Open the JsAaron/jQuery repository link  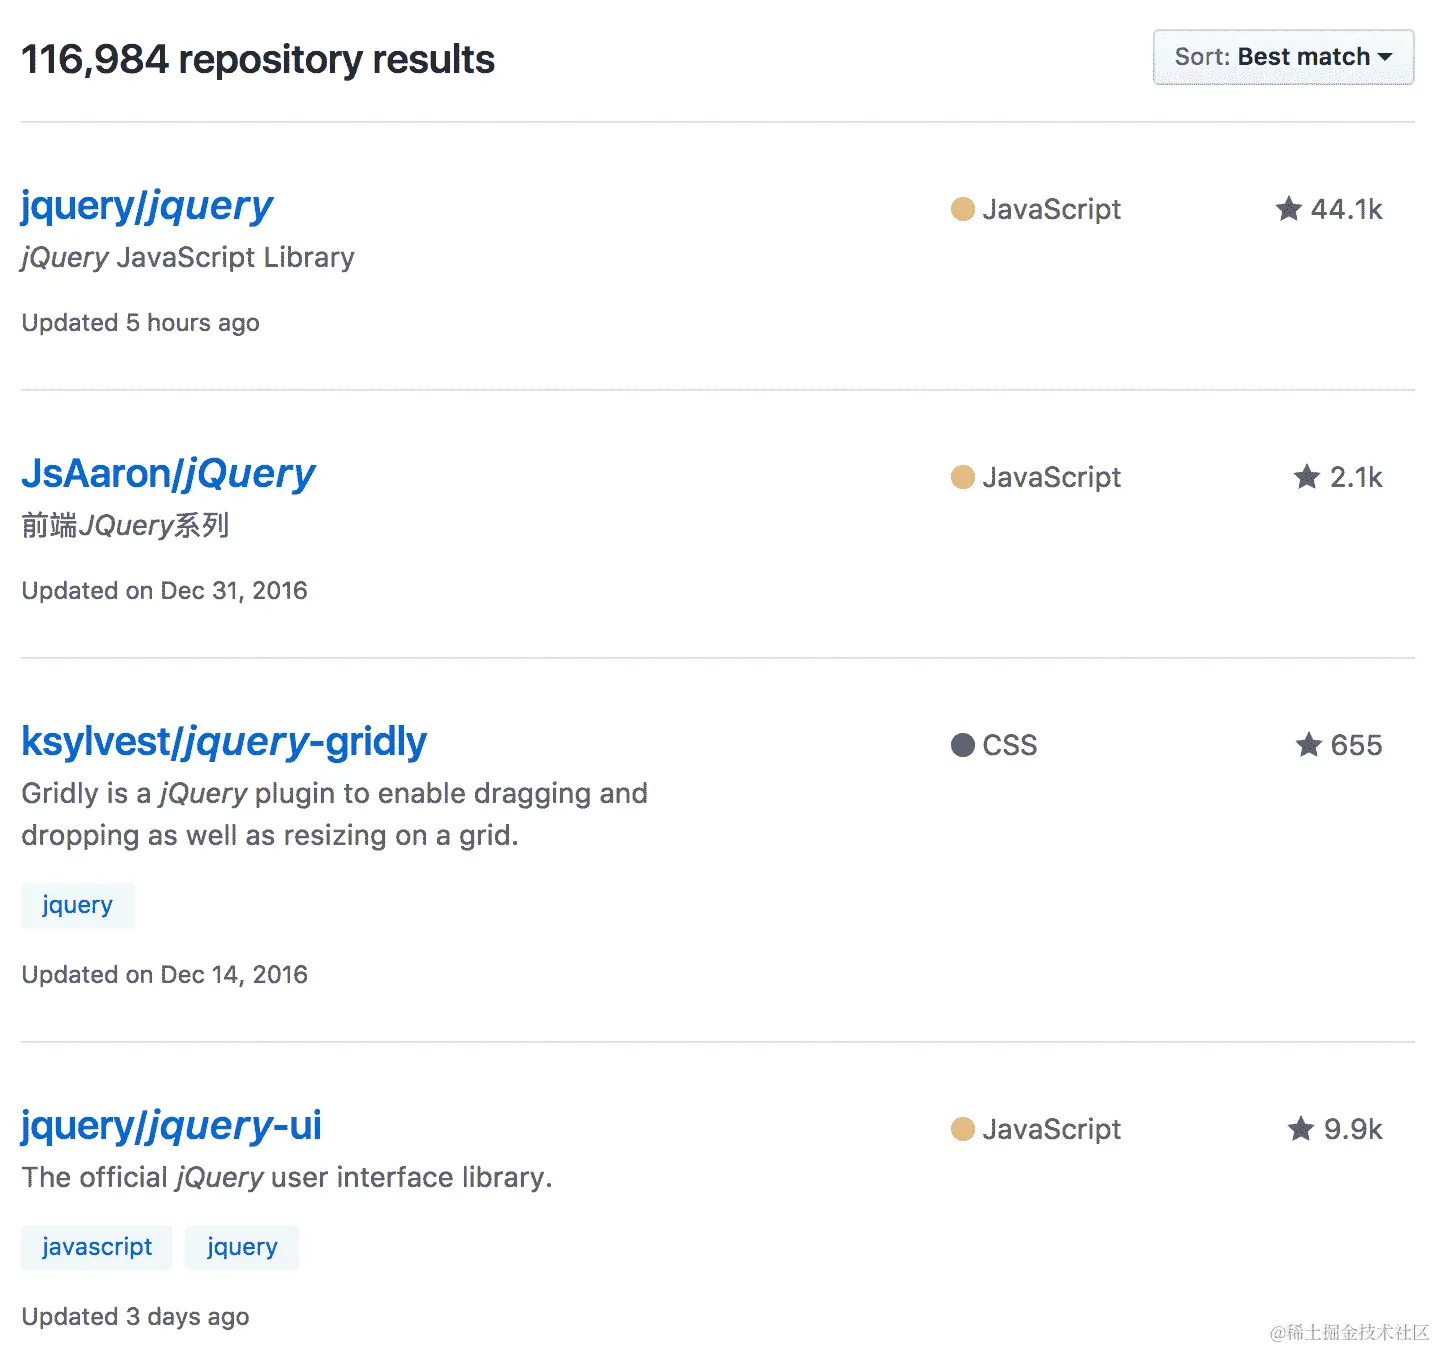click(168, 474)
